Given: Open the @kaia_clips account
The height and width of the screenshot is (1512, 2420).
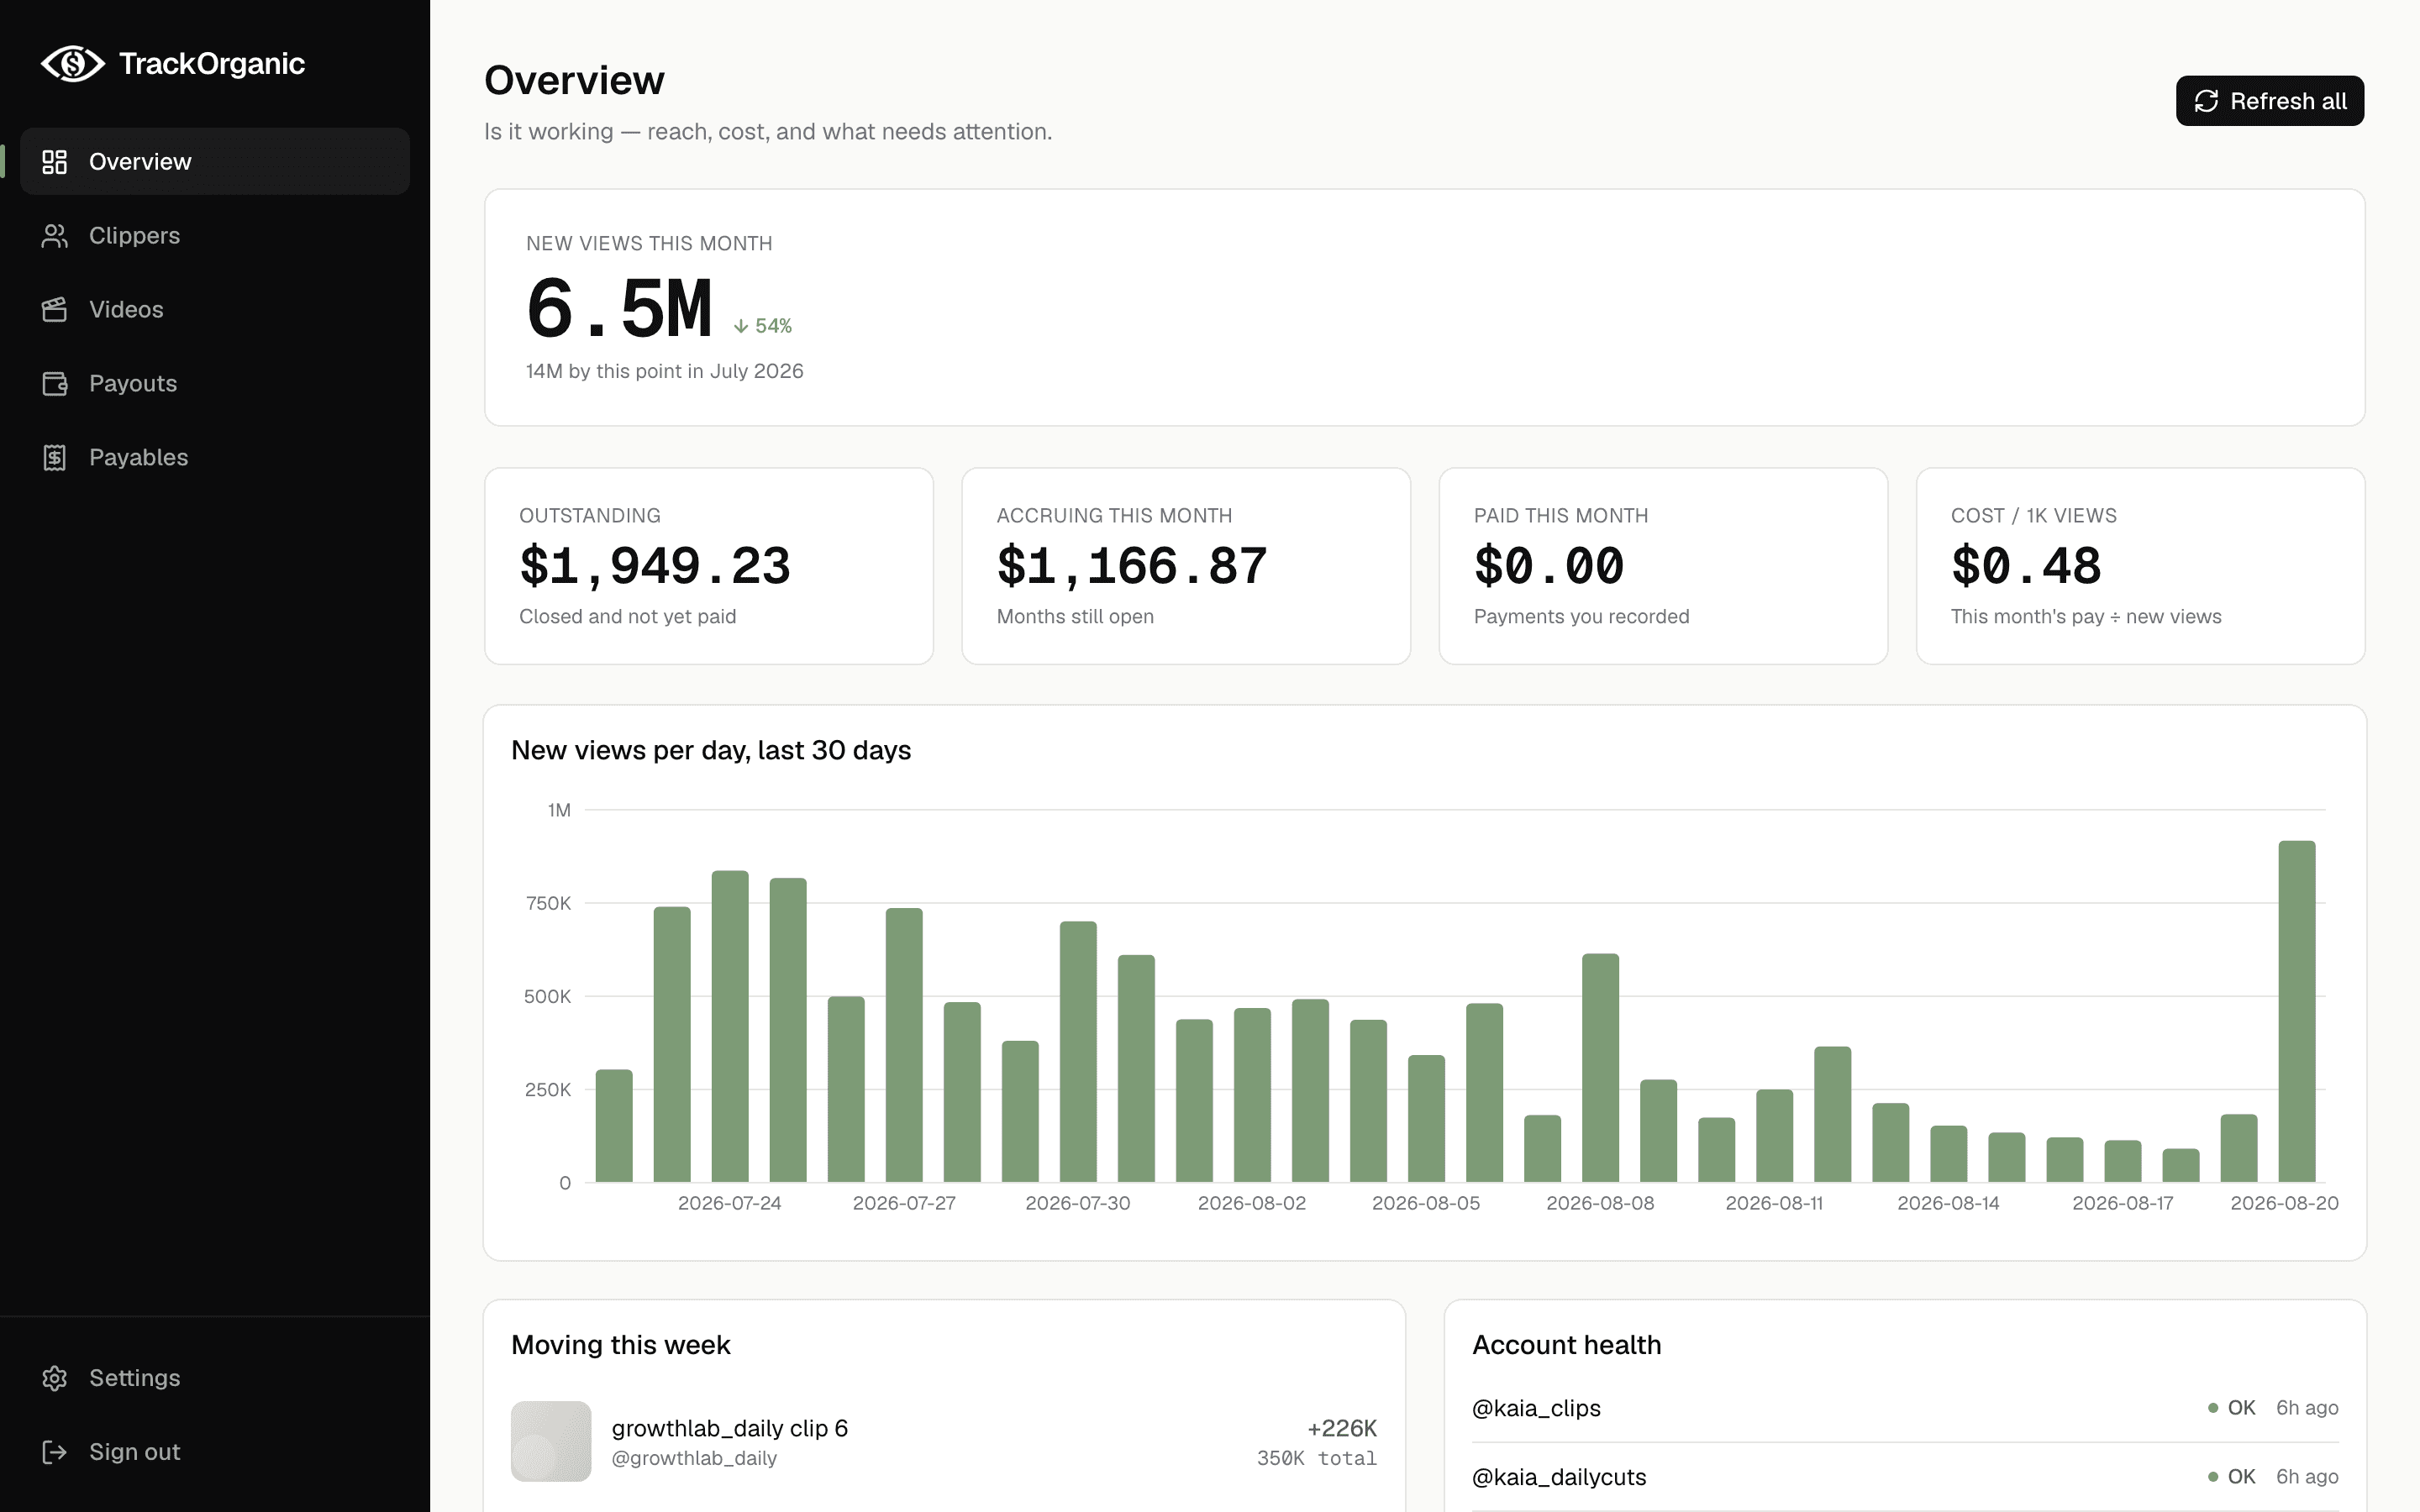Looking at the screenshot, I should tap(1536, 1408).
